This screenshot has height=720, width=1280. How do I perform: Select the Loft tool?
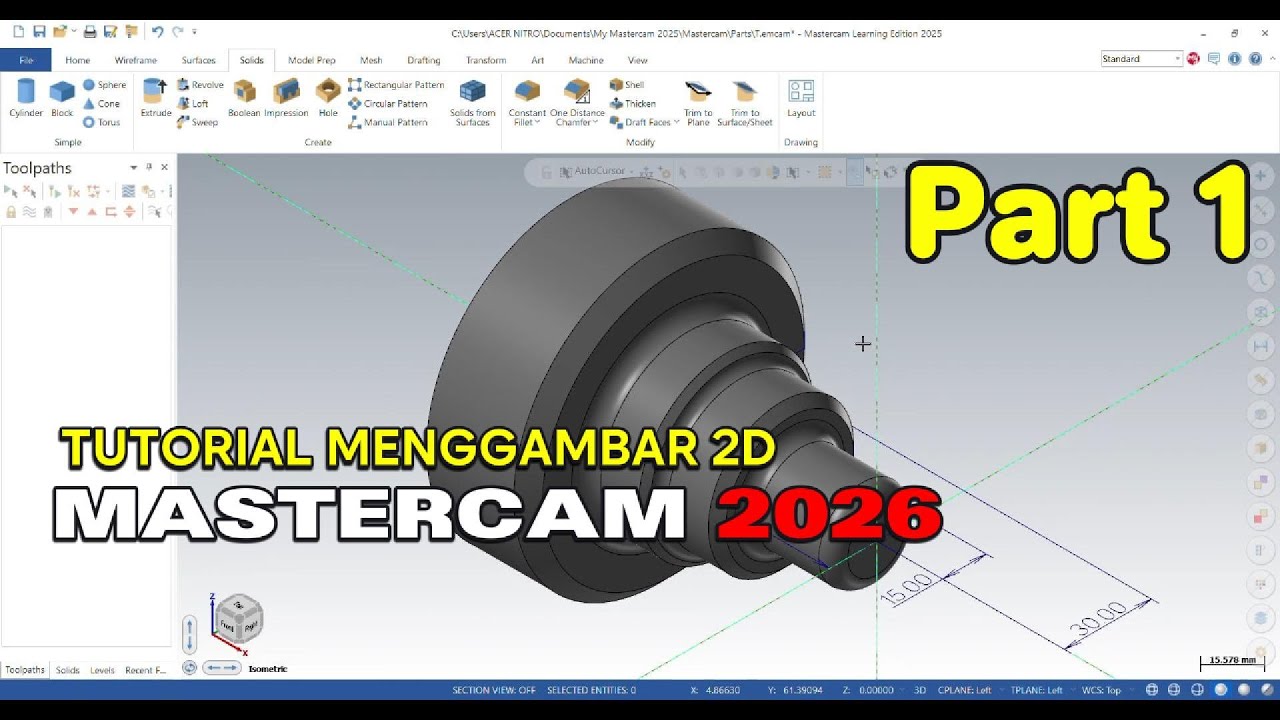[x=193, y=104]
